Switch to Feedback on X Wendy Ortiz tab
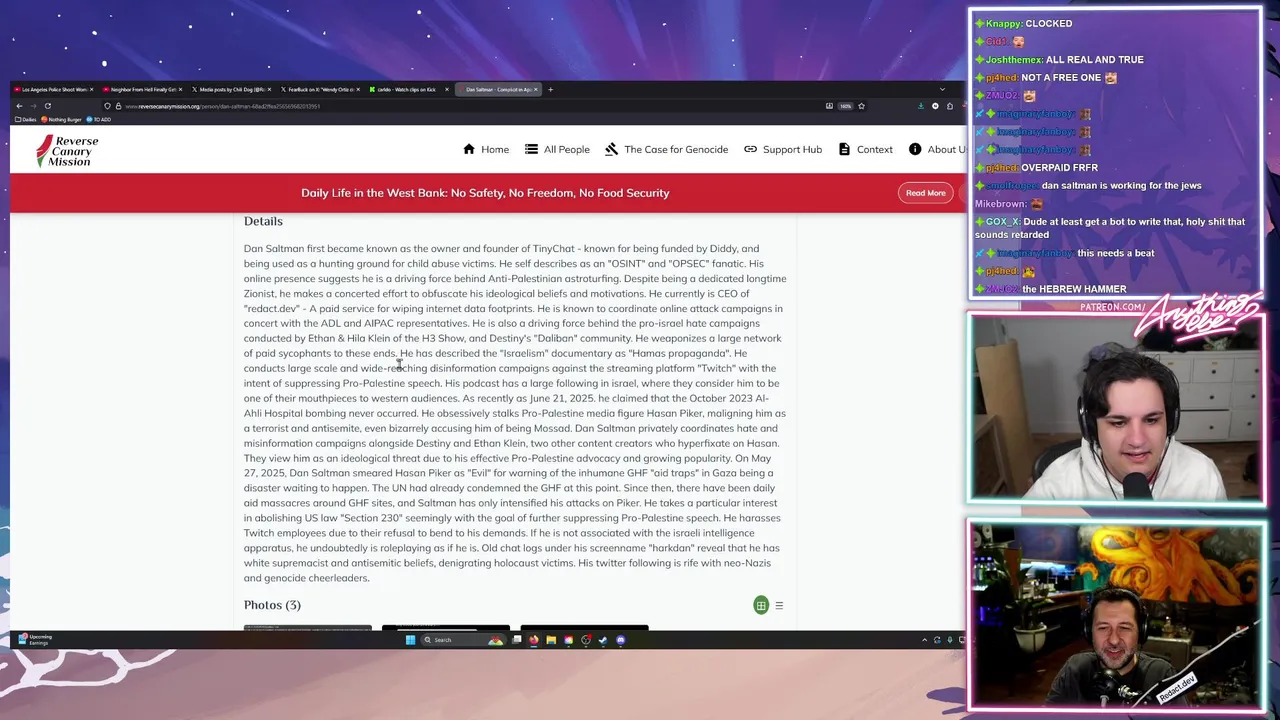The height and width of the screenshot is (720, 1280). (320, 89)
